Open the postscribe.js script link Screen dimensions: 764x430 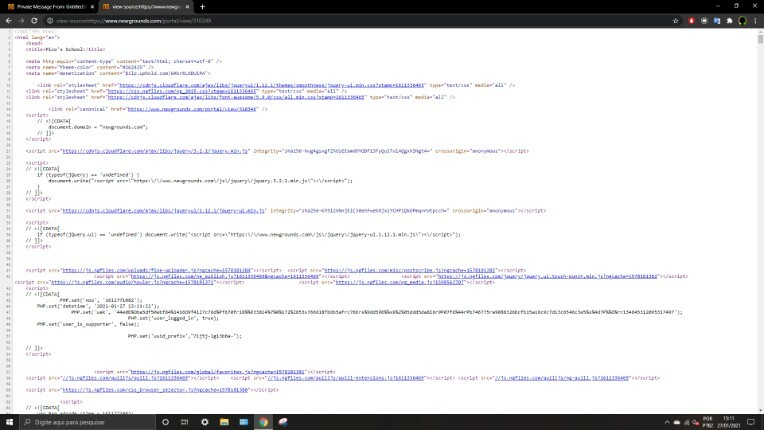[409, 270]
